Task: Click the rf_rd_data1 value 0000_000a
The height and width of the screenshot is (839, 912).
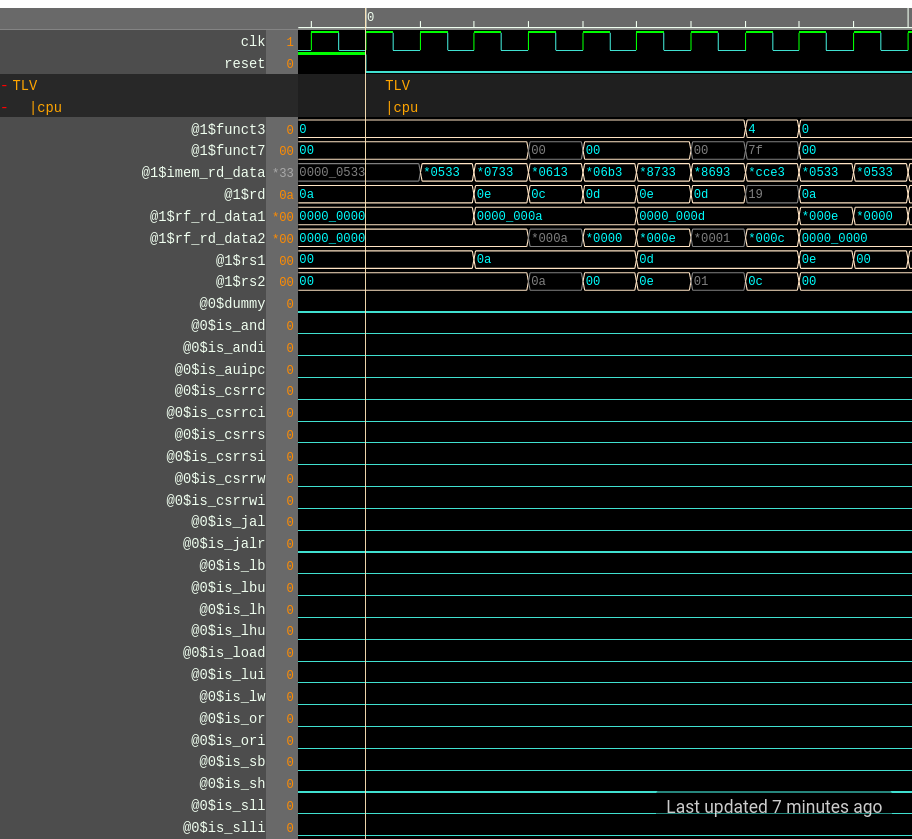Action: click(555, 216)
